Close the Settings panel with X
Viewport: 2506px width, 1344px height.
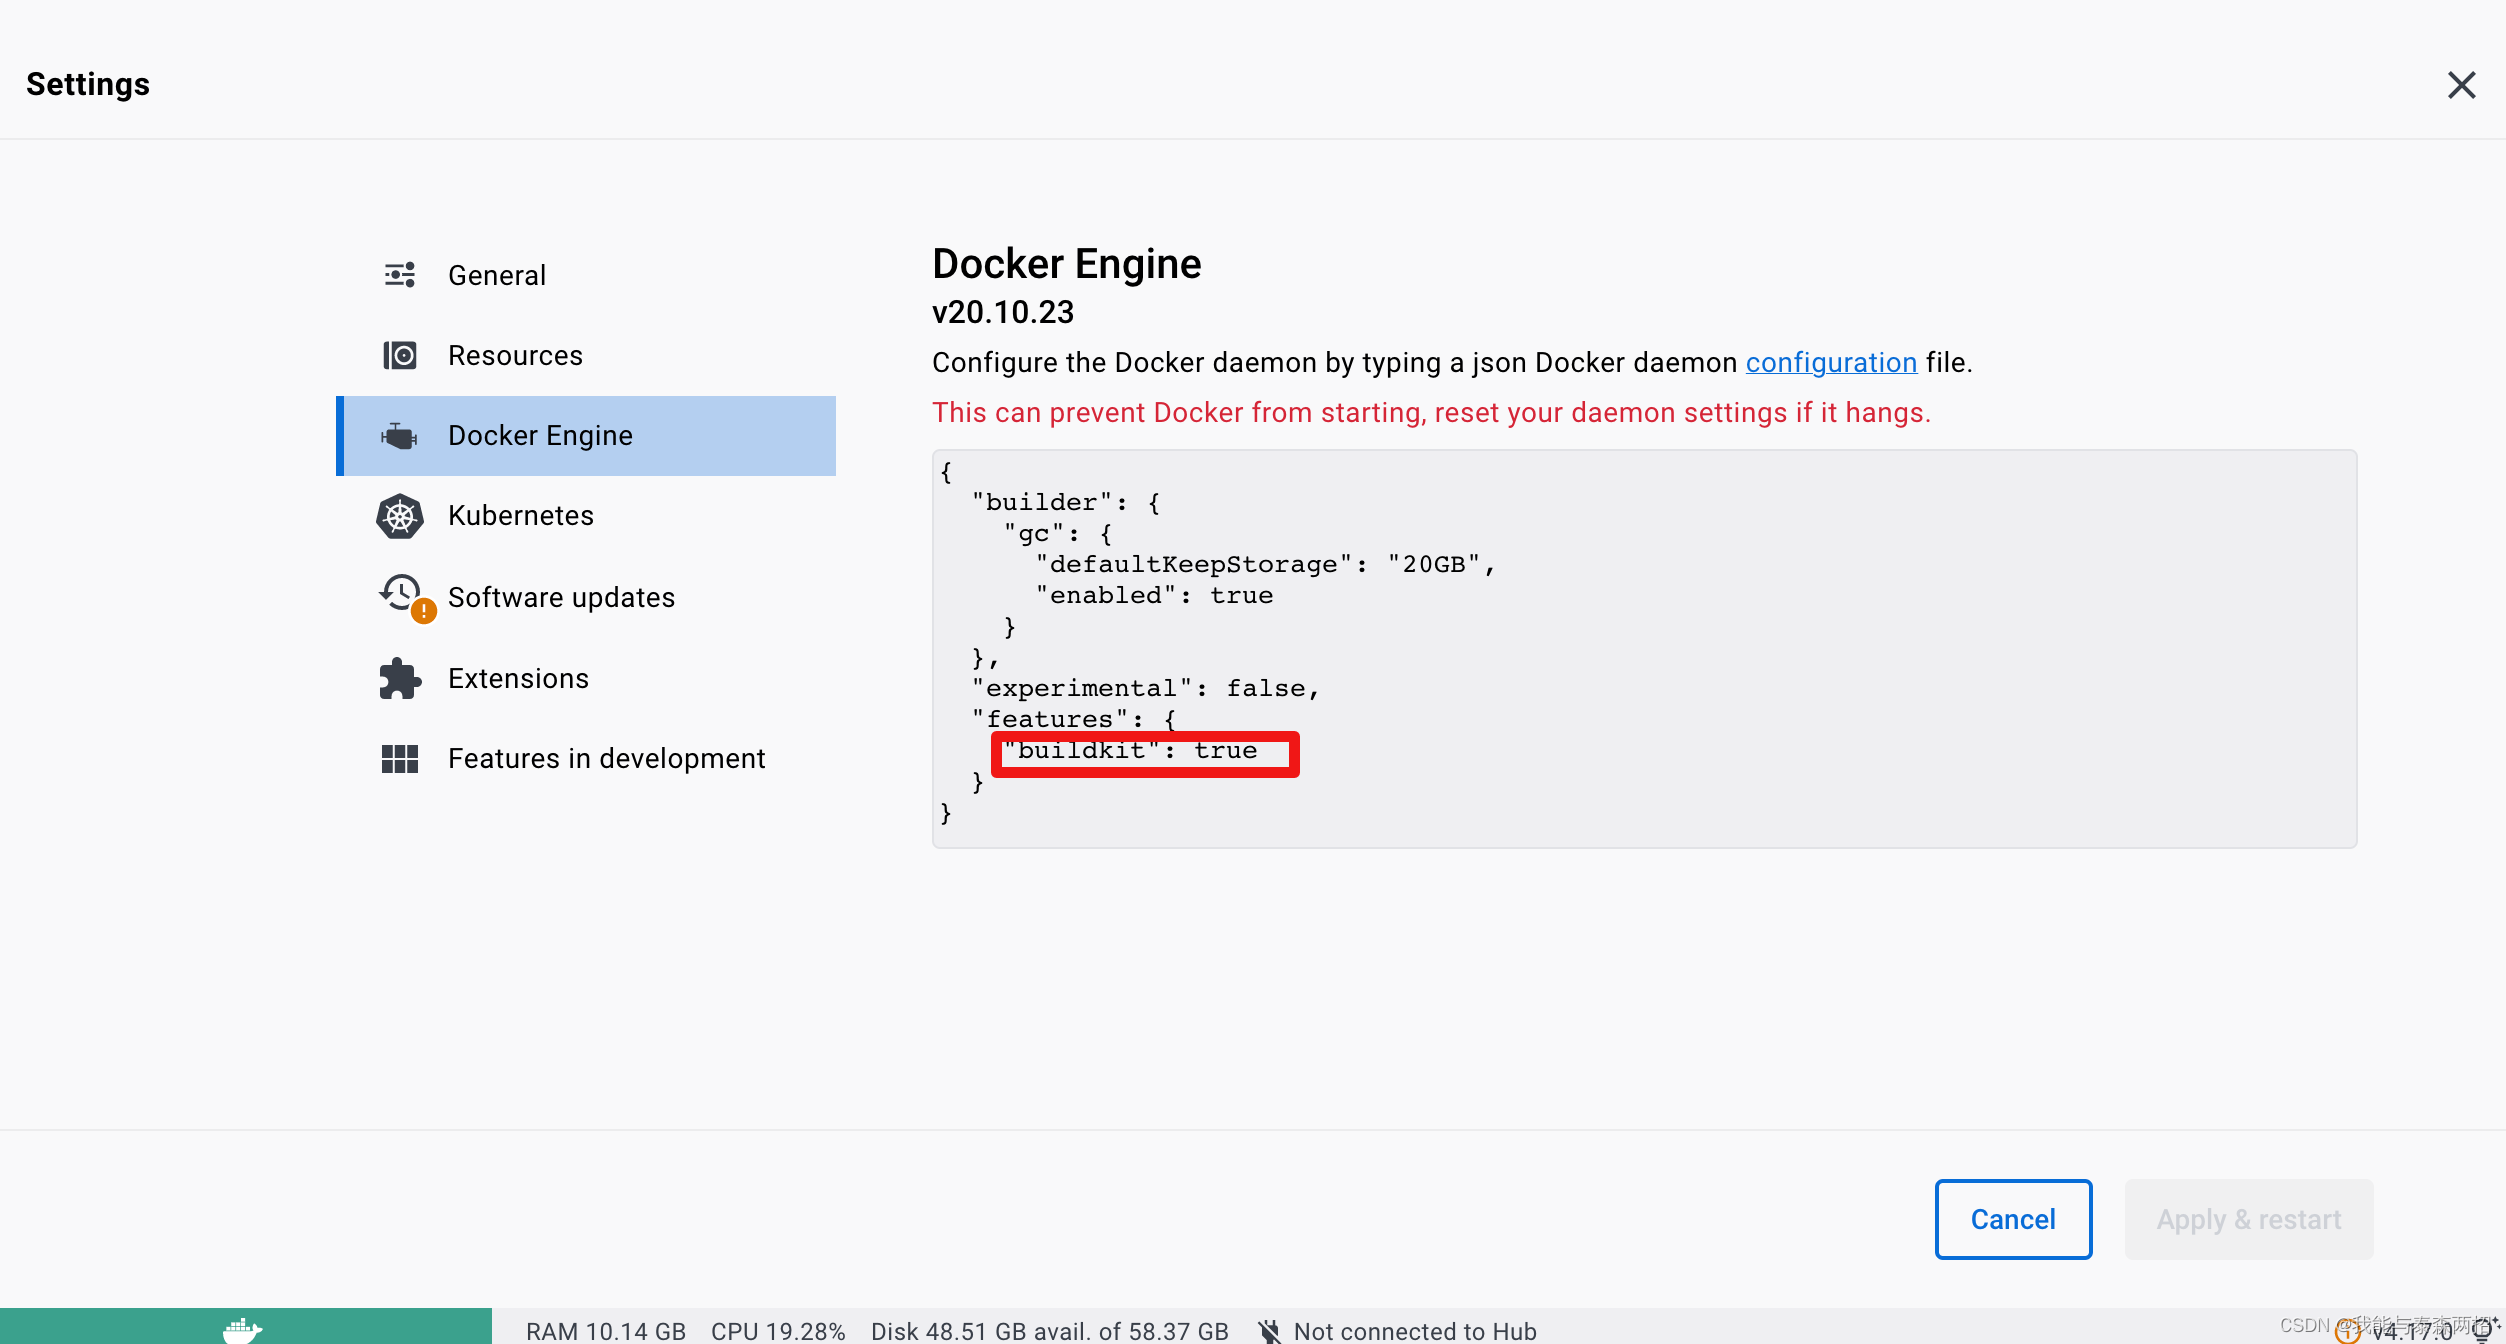[2461, 85]
